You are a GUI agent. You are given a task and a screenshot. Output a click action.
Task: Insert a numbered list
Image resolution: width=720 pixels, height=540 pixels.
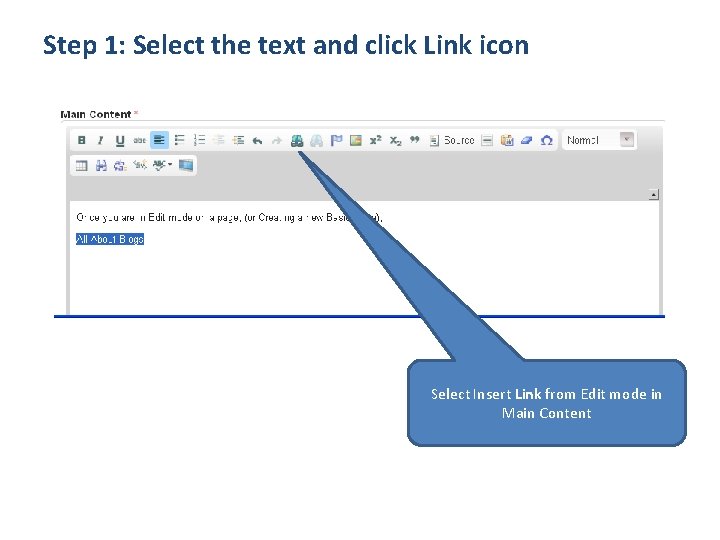[x=199, y=140]
